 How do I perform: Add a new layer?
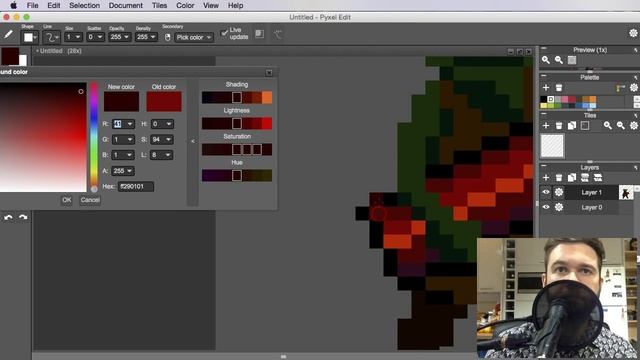point(546,178)
